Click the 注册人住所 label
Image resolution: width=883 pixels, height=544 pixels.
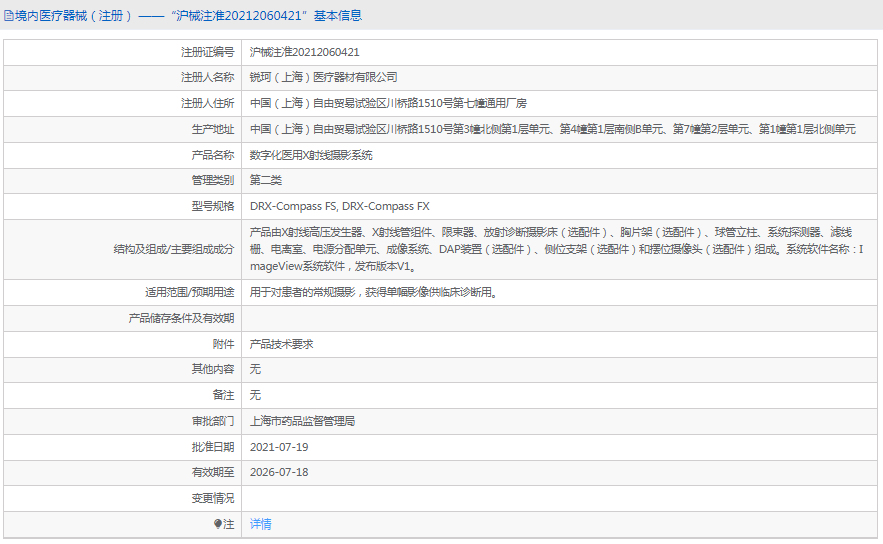(x=207, y=104)
